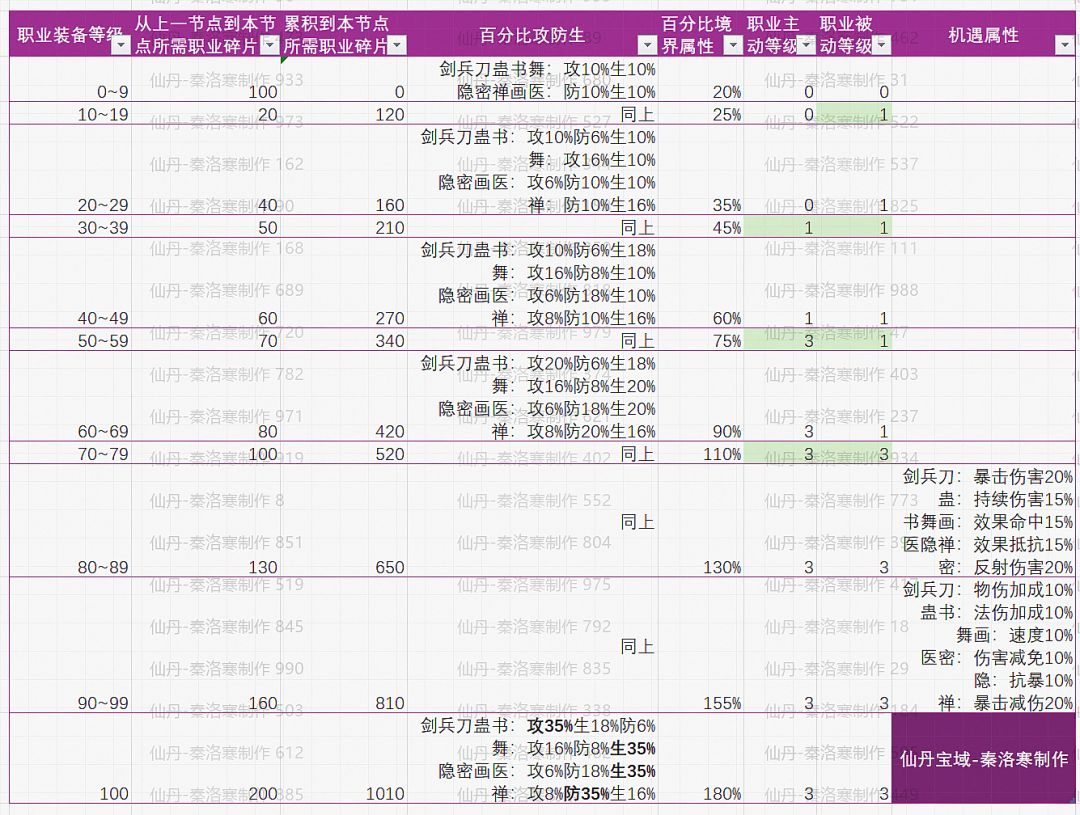Select the 百分比攻防生 header cell text
This screenshot has width=1080, height=815.
(x=532, y=35)
